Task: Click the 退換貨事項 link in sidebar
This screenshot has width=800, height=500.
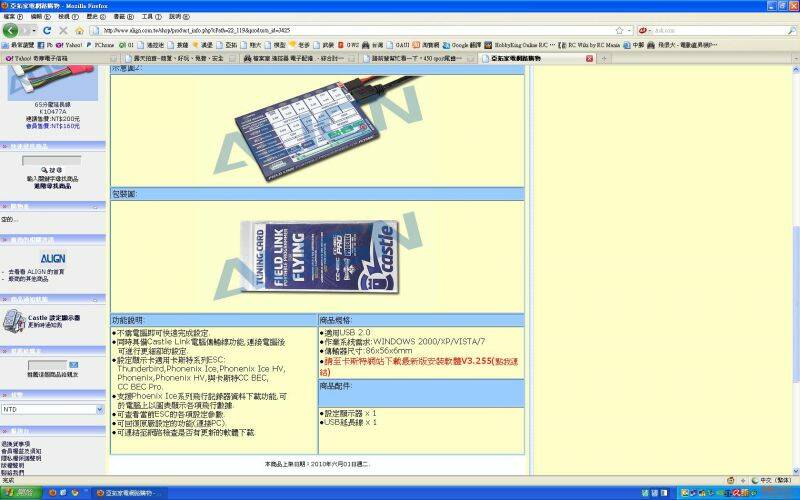Action: (15, 444)
